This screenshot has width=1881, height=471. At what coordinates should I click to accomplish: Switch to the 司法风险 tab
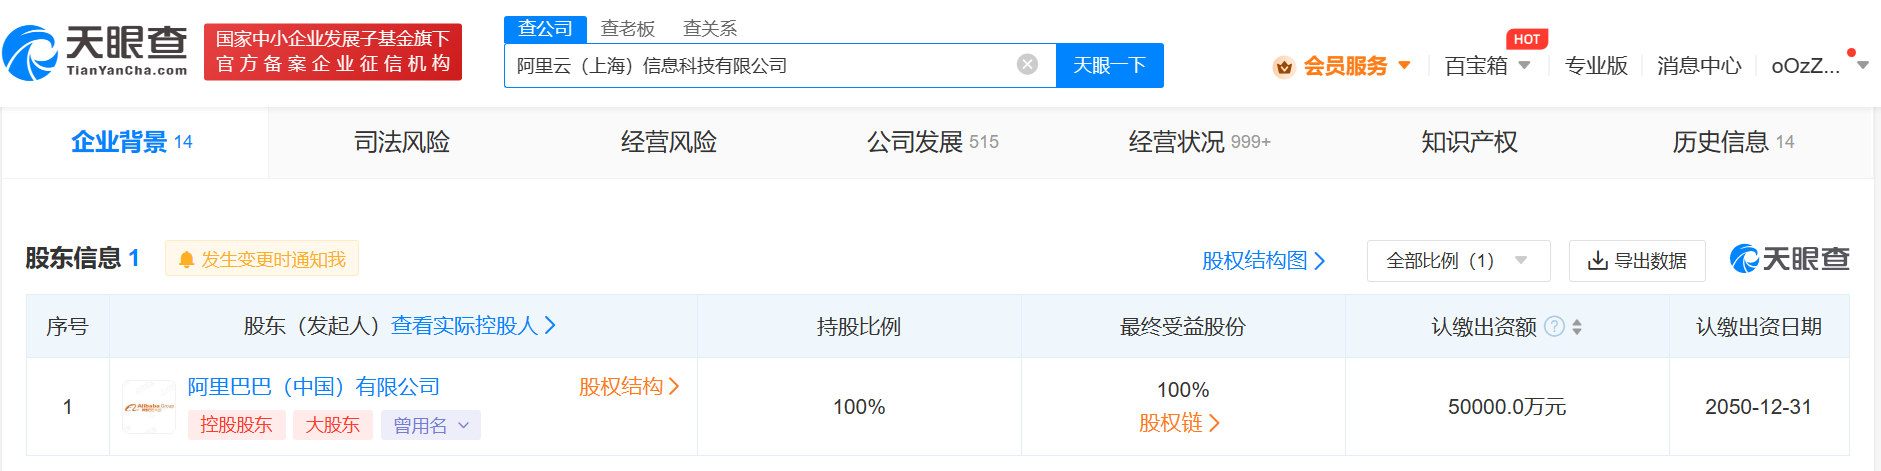pos(402,142)
